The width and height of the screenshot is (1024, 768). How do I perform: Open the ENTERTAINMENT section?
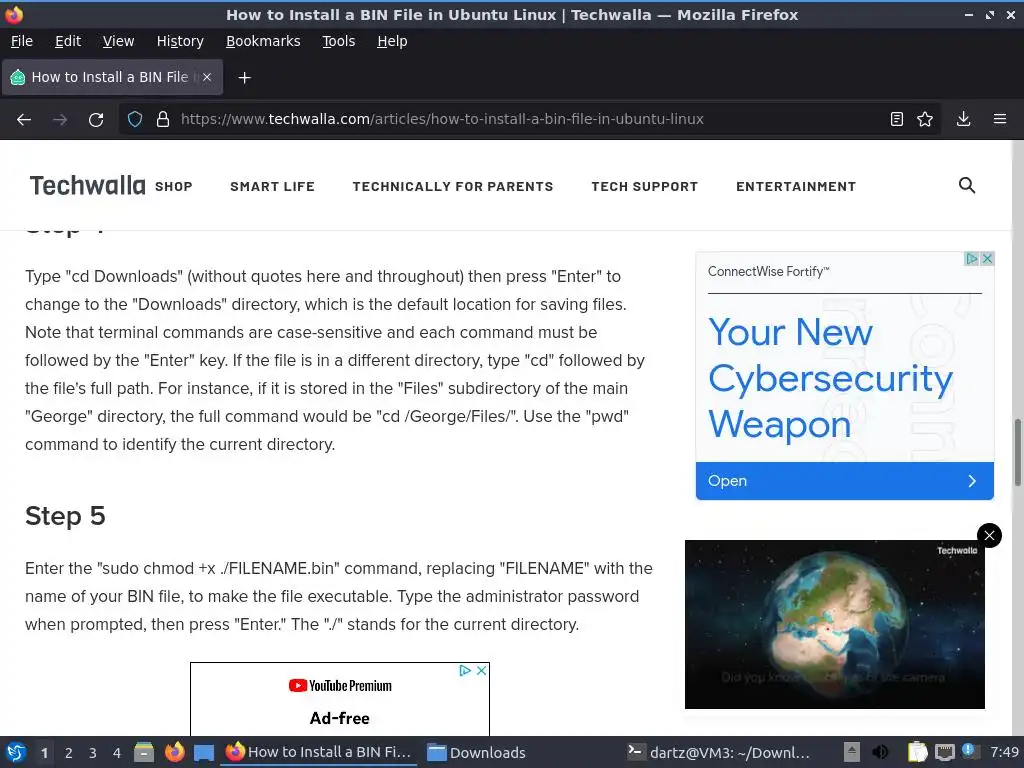(795, 187)
